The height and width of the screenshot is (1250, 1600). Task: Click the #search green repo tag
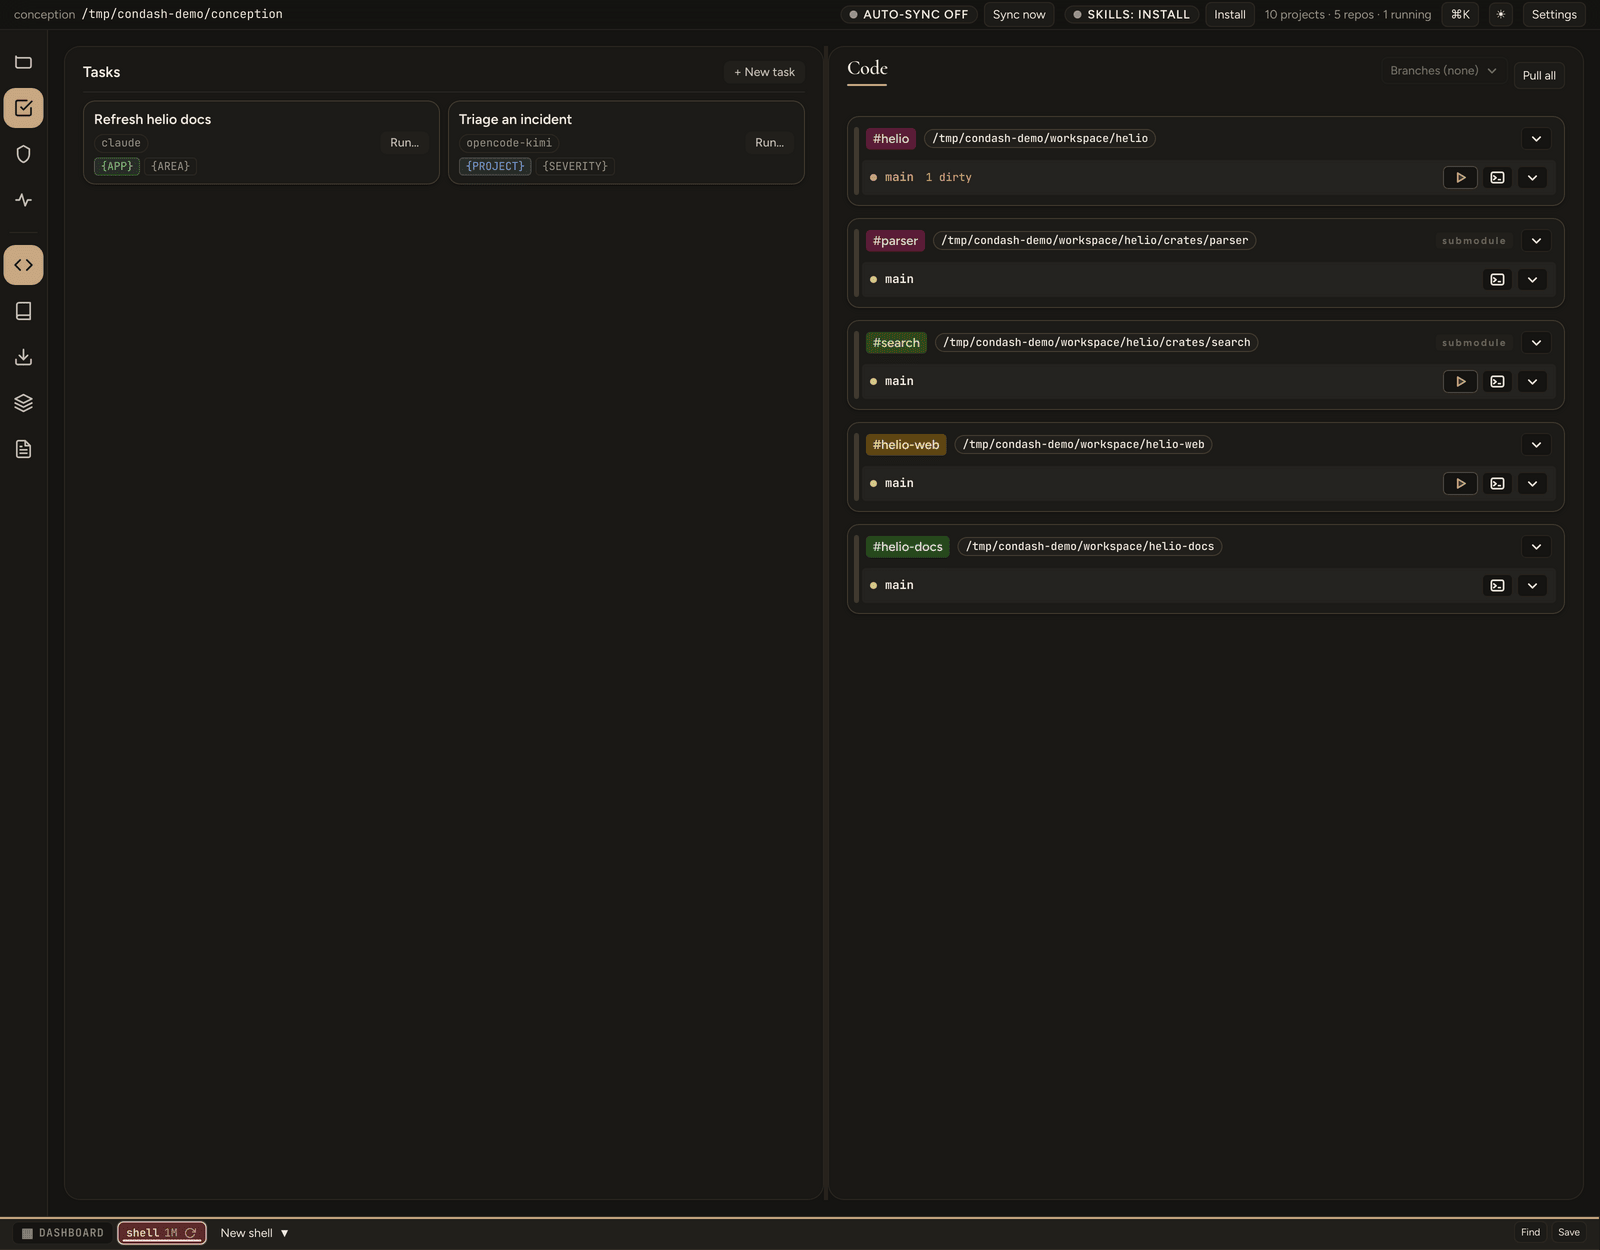pos(896,342)
